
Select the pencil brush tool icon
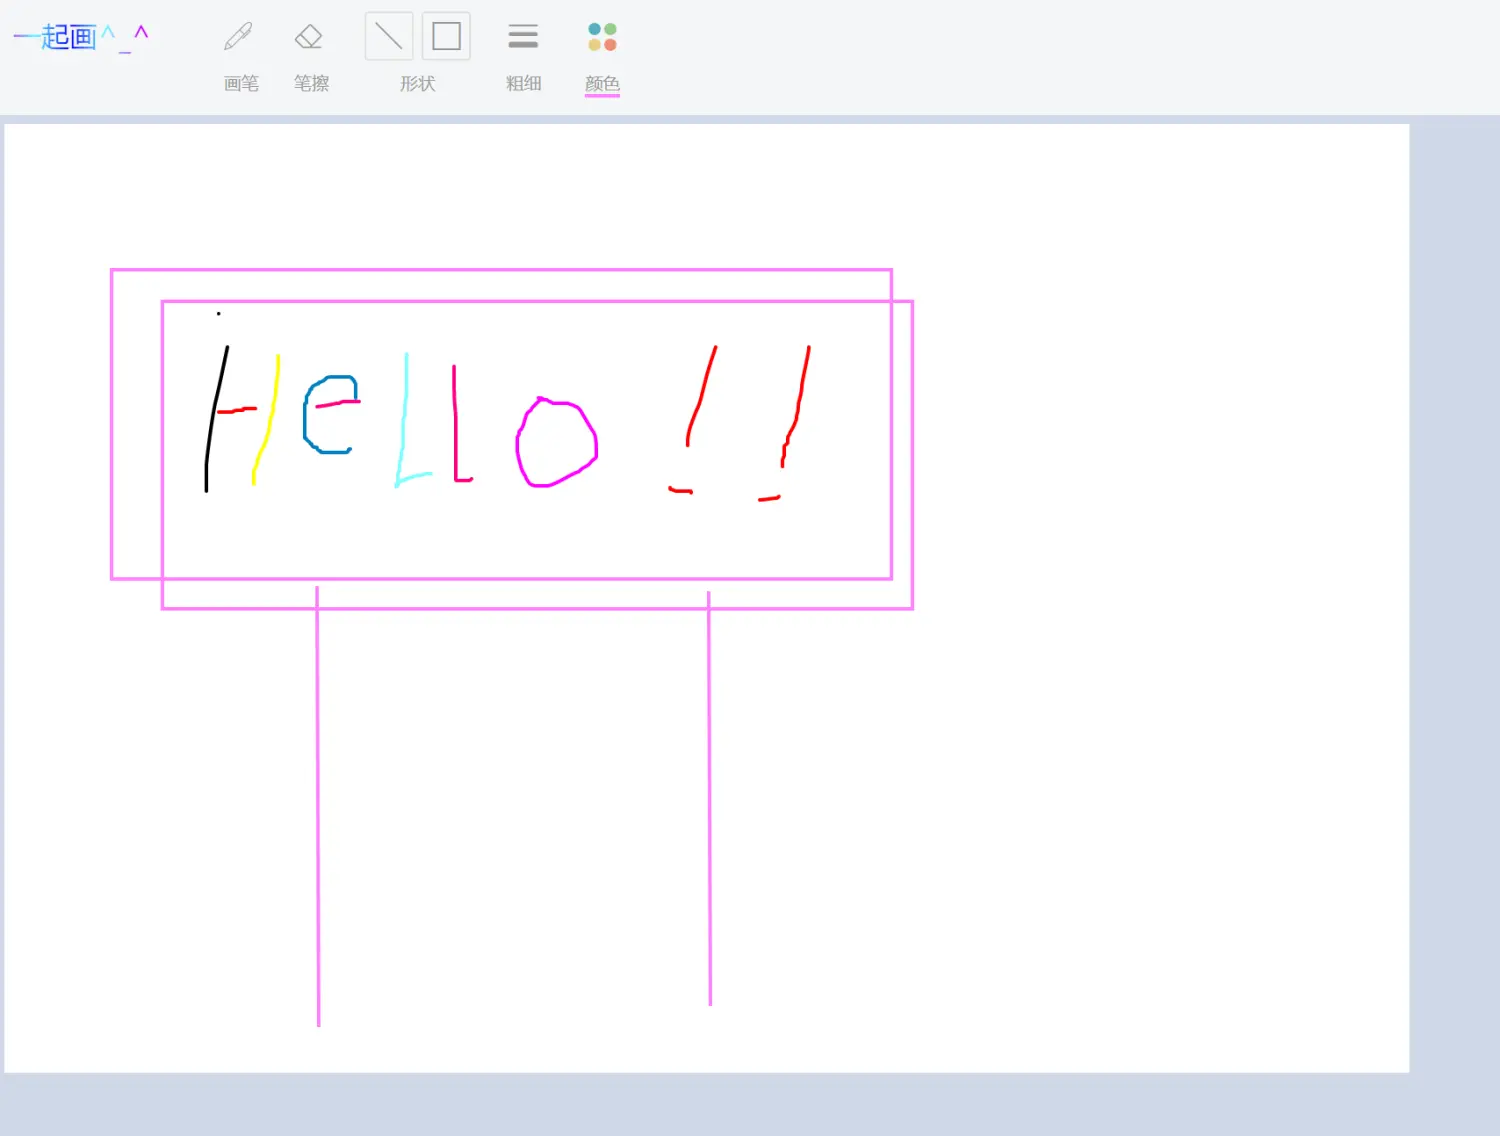(239, 37)
